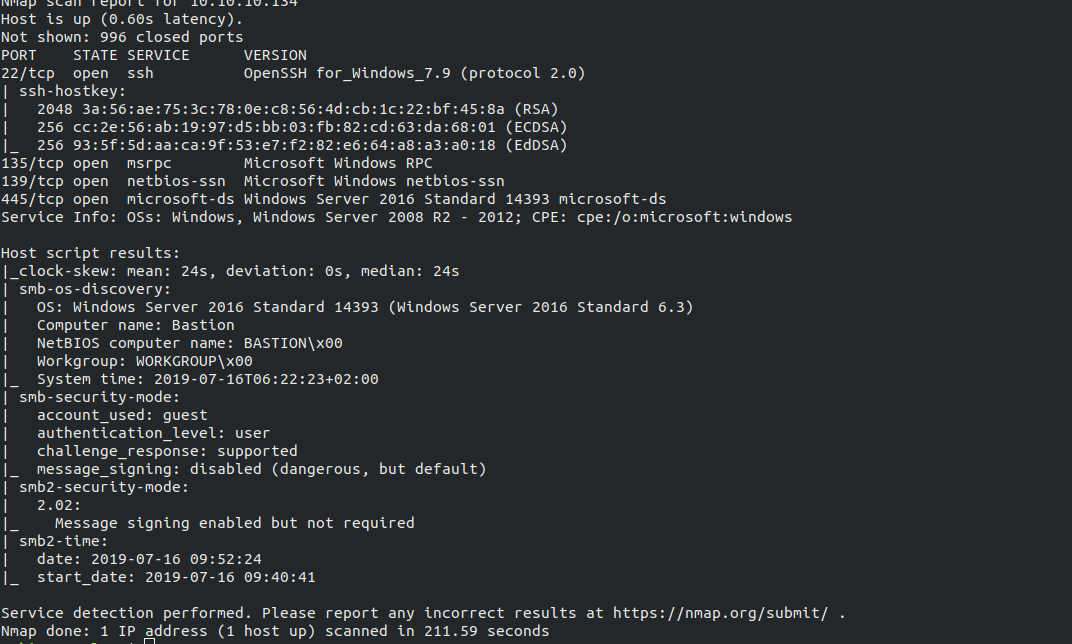The image size is (1072, 644).
Task: Click the 135/tcp msrpc port line
Action: point(217,163)
